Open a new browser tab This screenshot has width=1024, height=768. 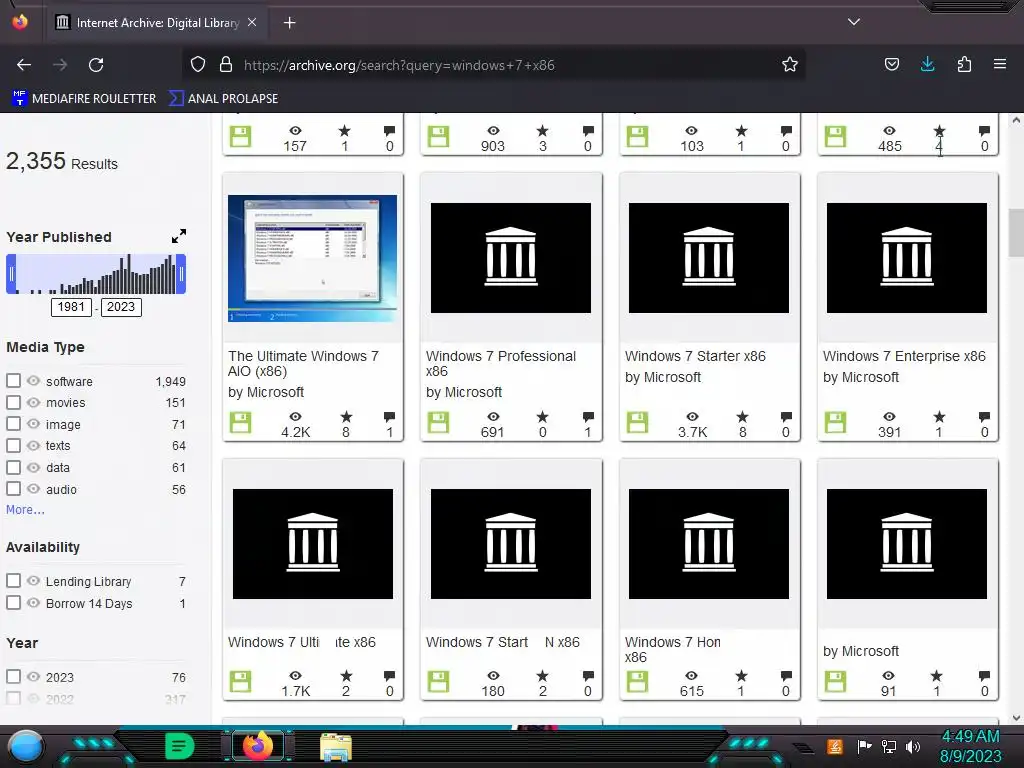(x=289, y=23)
